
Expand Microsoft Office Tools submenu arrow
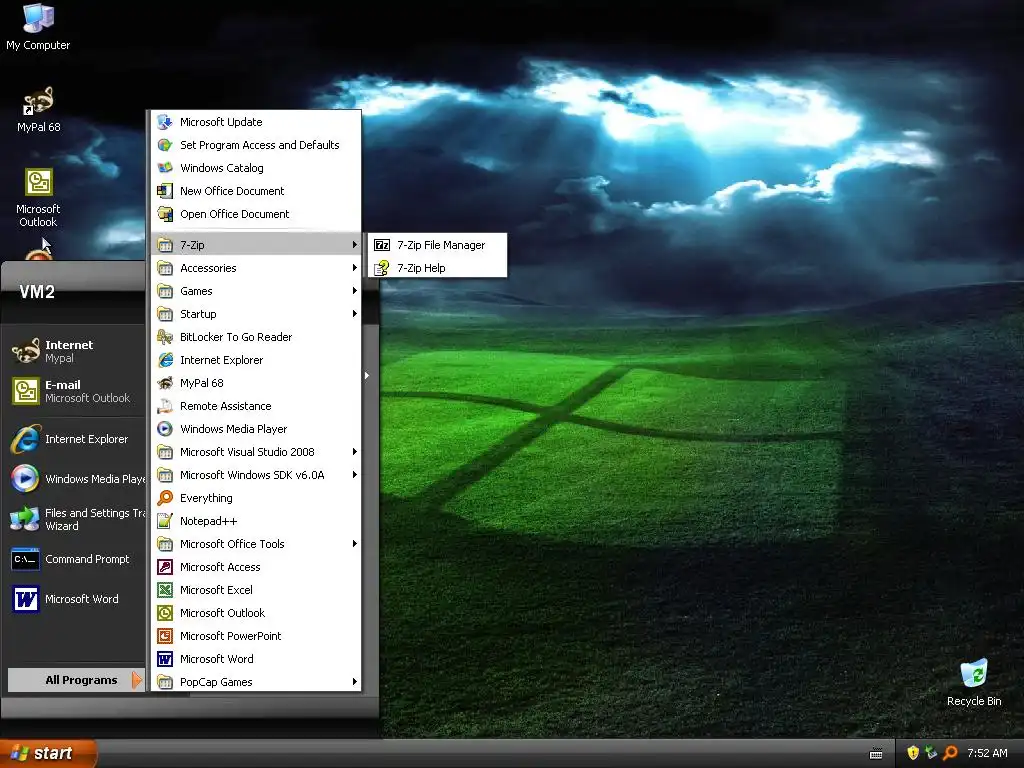coord(355,543)
